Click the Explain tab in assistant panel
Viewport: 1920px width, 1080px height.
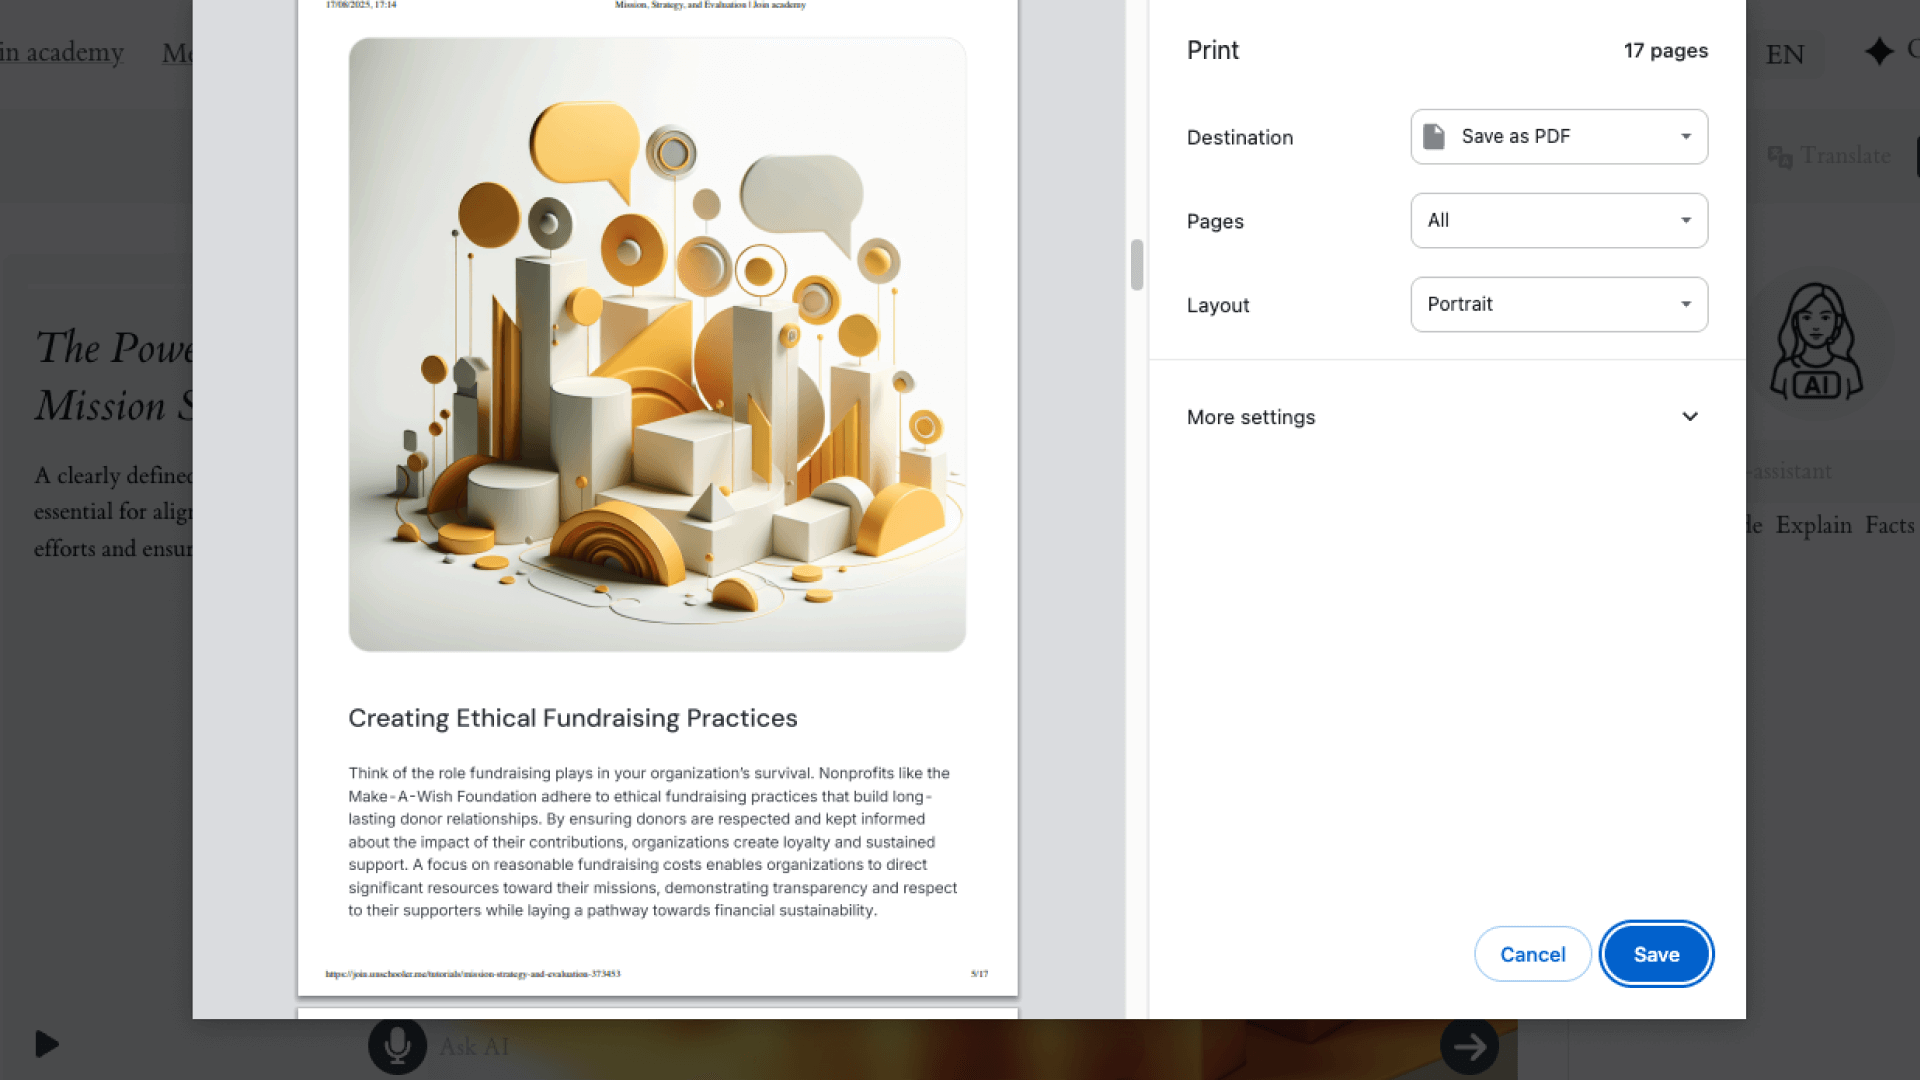(1813, 525)
